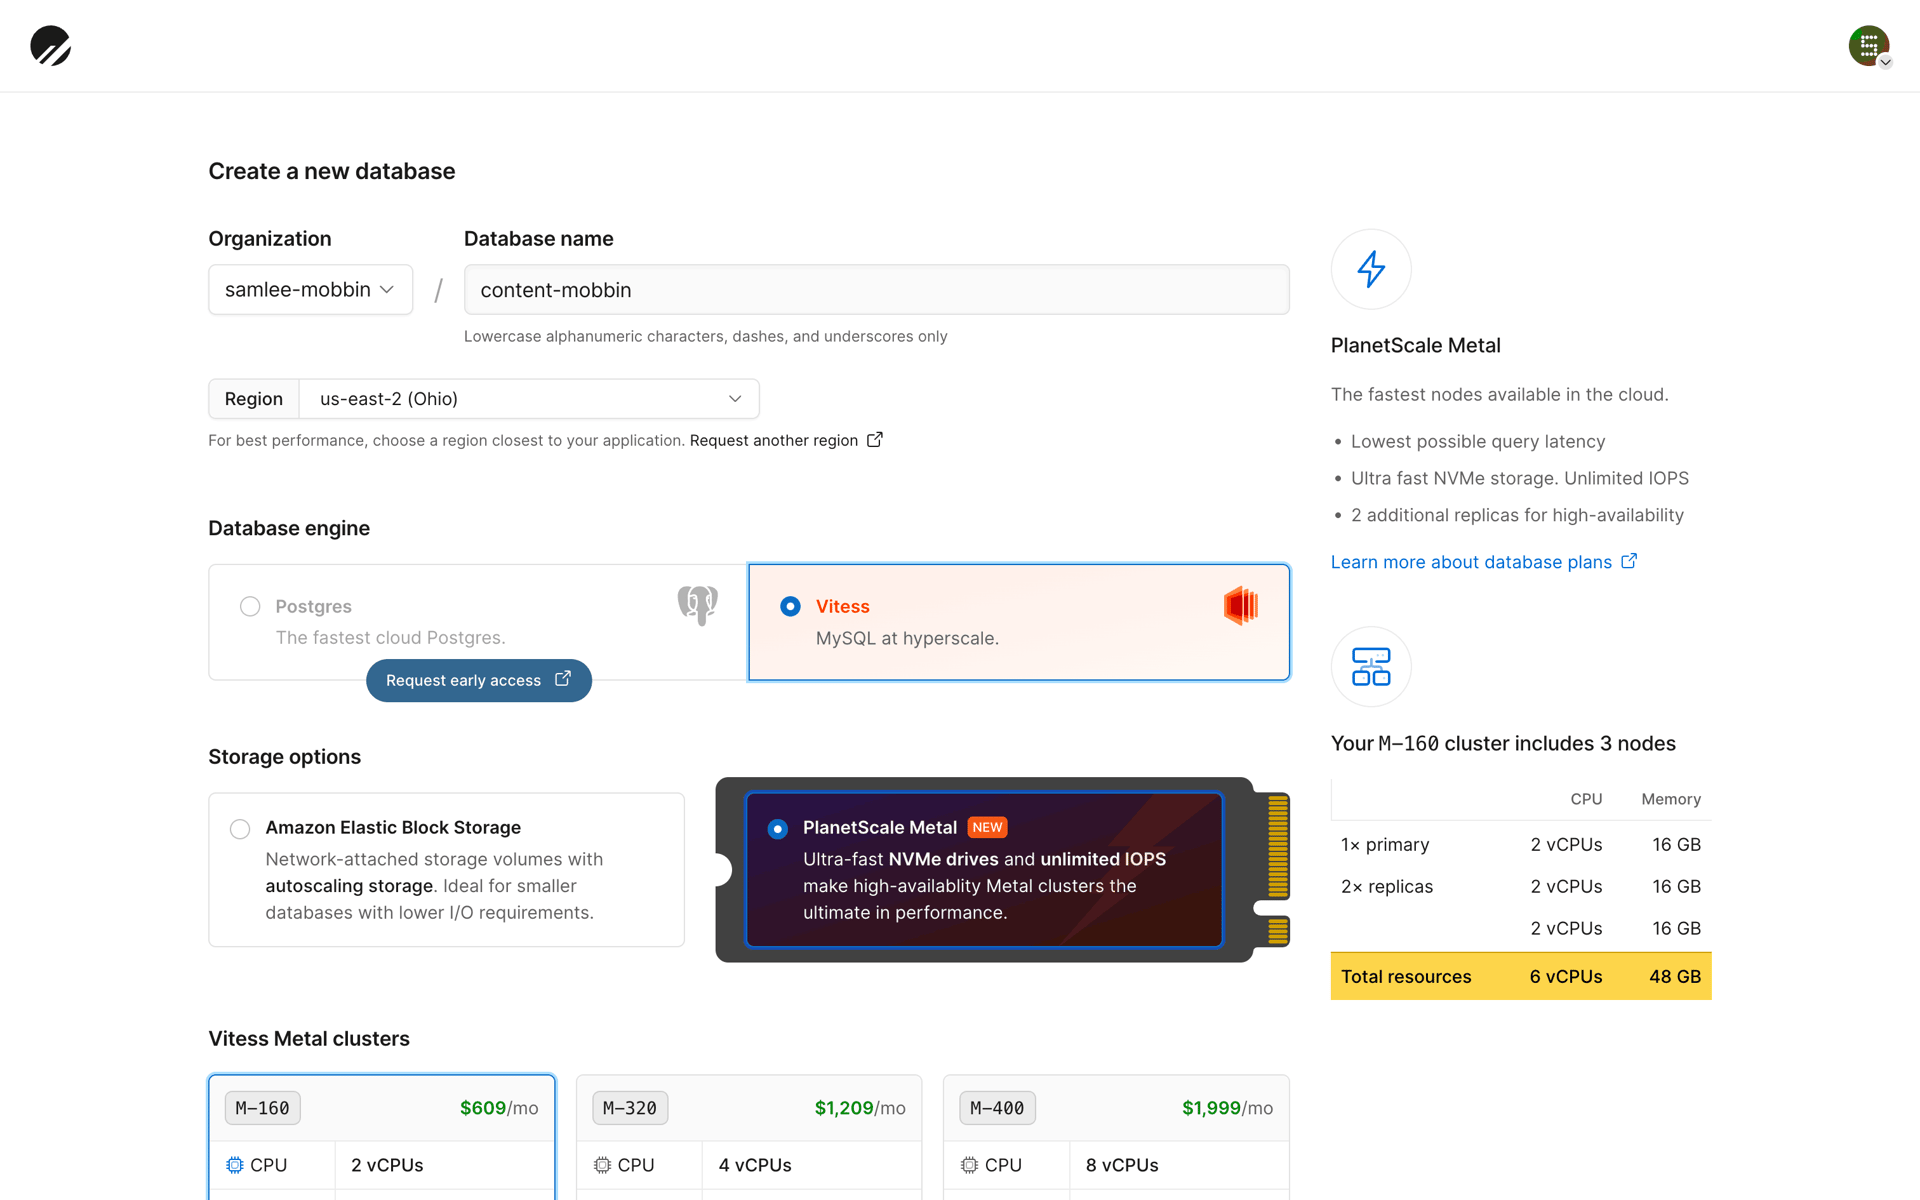Click the 2× replicas row label

pyautogui.click(x=1387, y=887)
